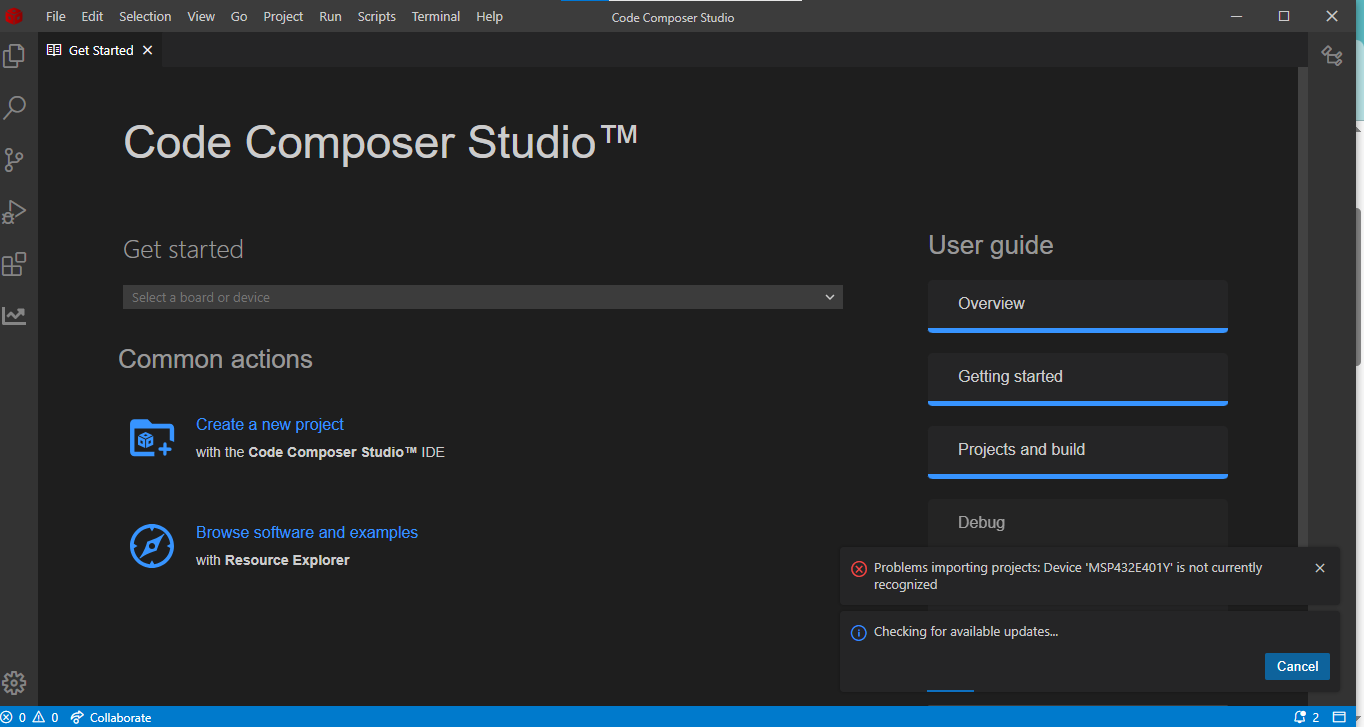Image resolution: width=1364 pixels, height=727 pixels.
Task: Open the Manage gear icon
Action: (x=14, y=683)
